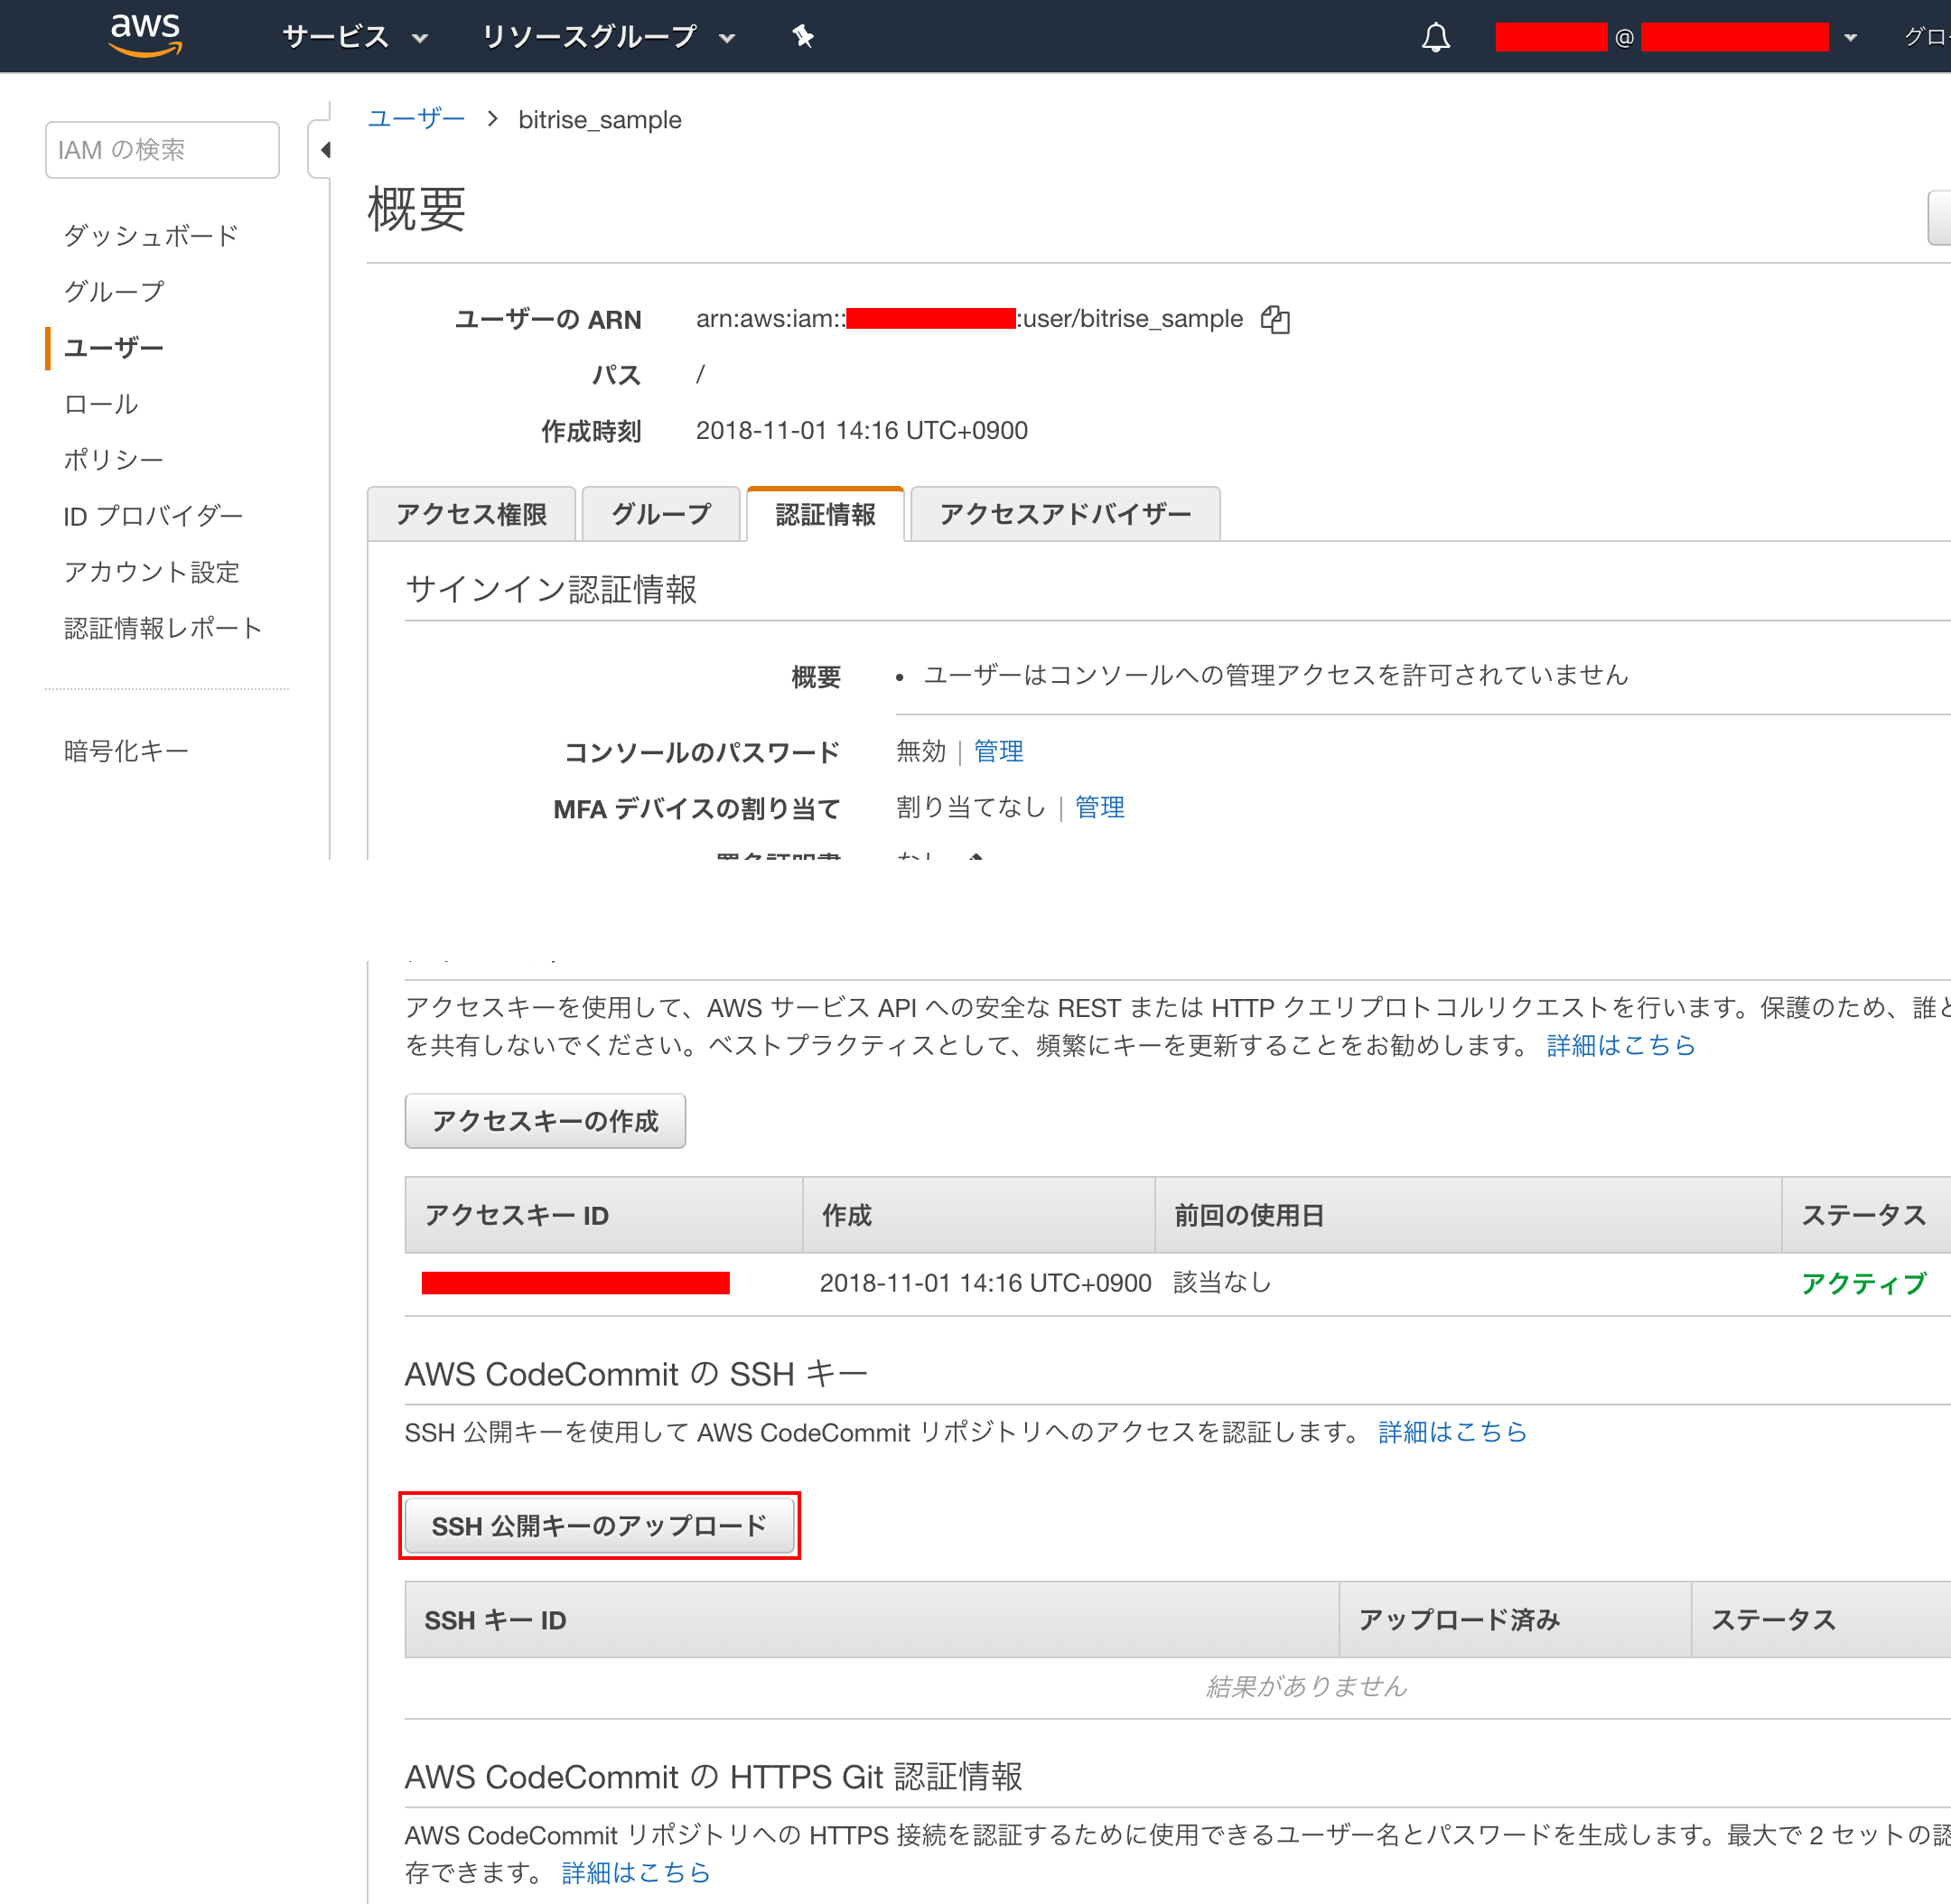Viewport: 1951px width, 1904px height.
Task: Click 管理 link for MFA device
Action: point(1099,807)
